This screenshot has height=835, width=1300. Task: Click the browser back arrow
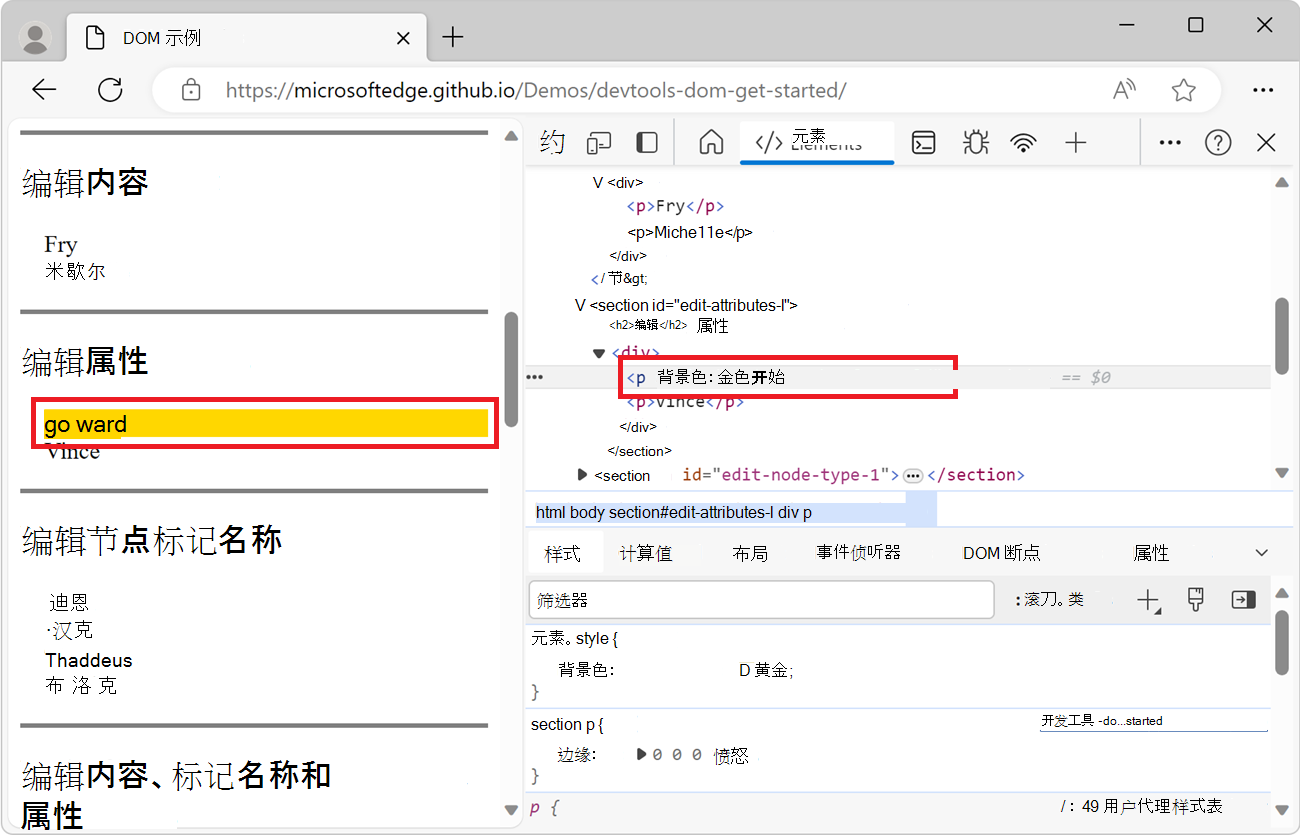coord(44,90)
